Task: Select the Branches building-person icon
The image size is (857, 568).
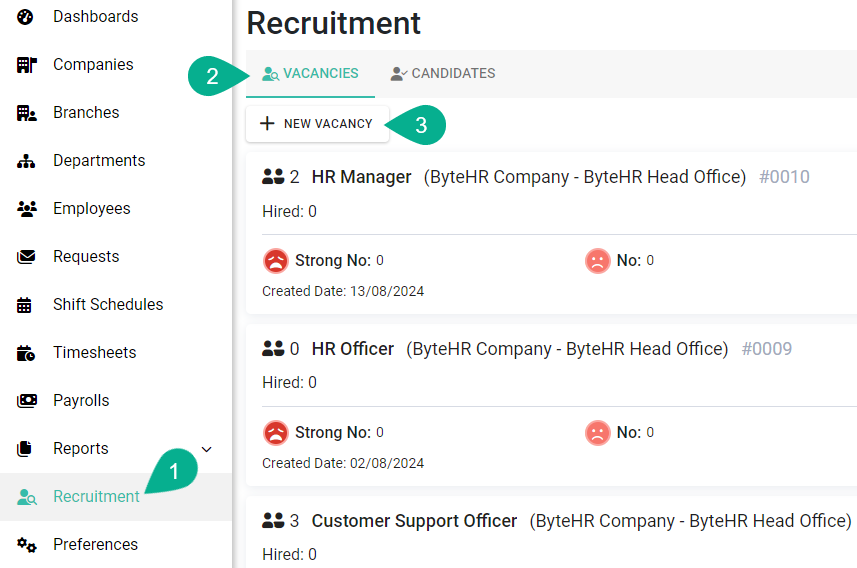Action: (26, 113)
